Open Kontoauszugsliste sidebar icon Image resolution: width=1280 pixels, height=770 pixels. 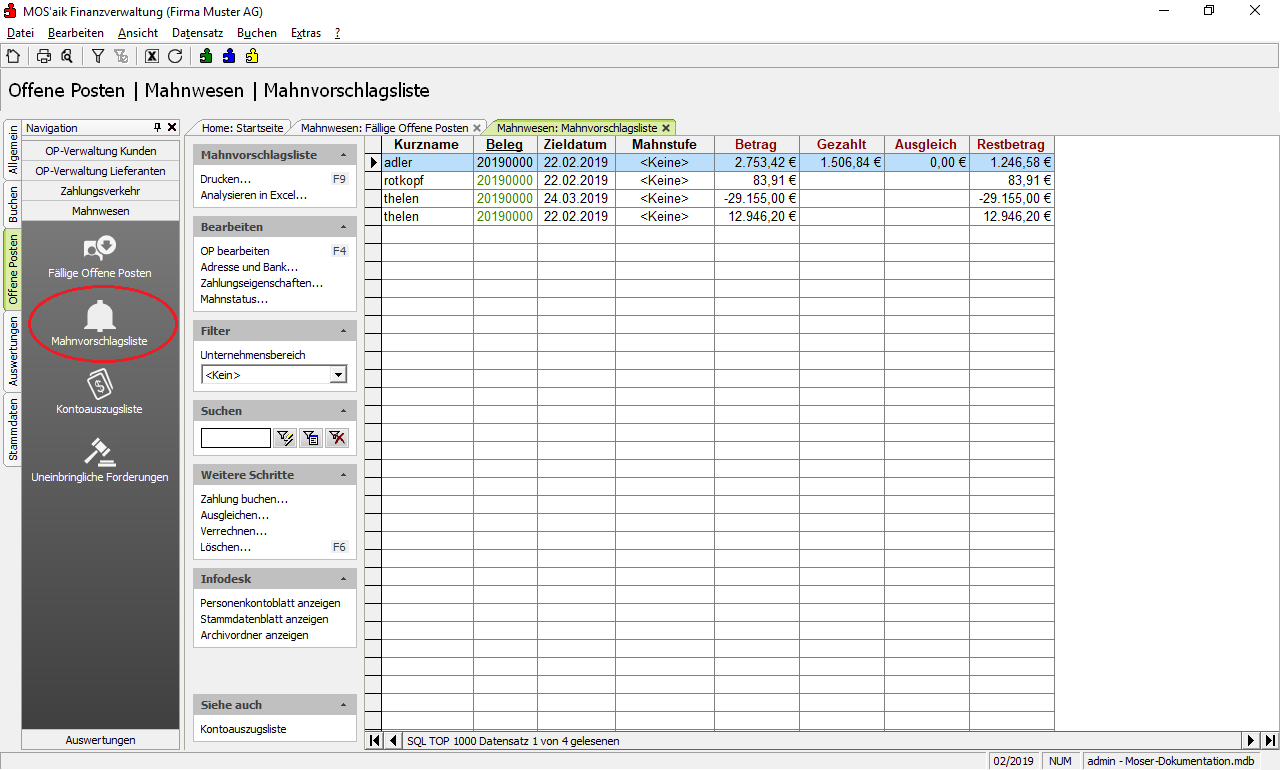[x=100, y=393]
